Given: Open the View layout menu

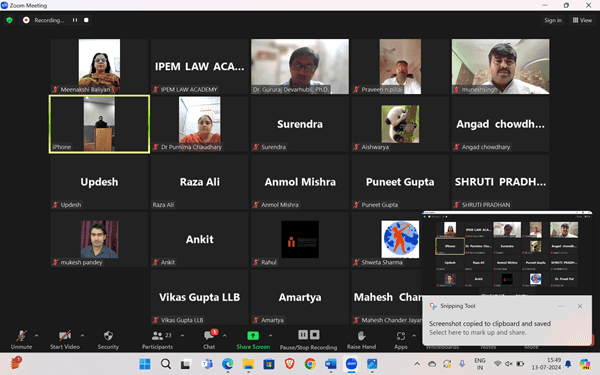Looking at the screenshot, I should [x=582, y=20].
